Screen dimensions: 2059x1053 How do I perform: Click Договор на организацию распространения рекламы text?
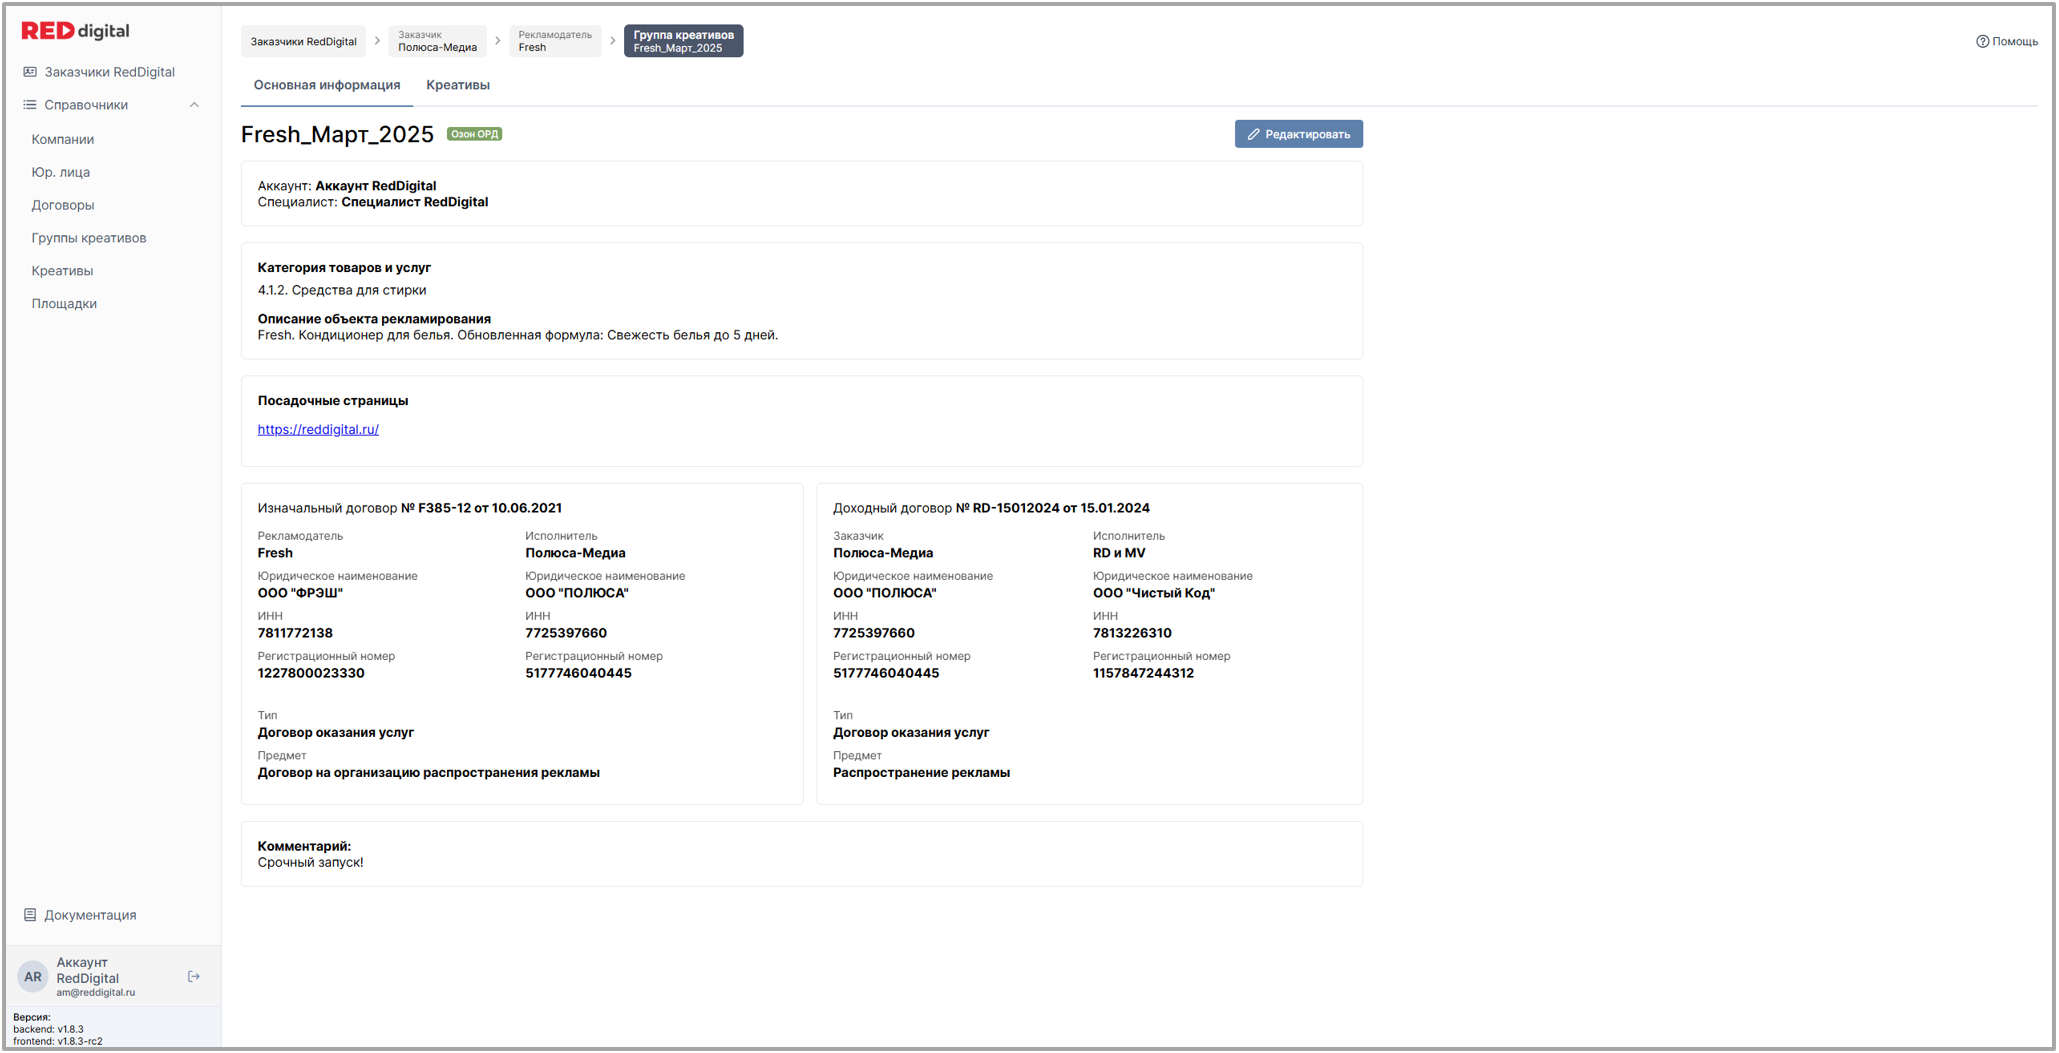pos(429,773)
